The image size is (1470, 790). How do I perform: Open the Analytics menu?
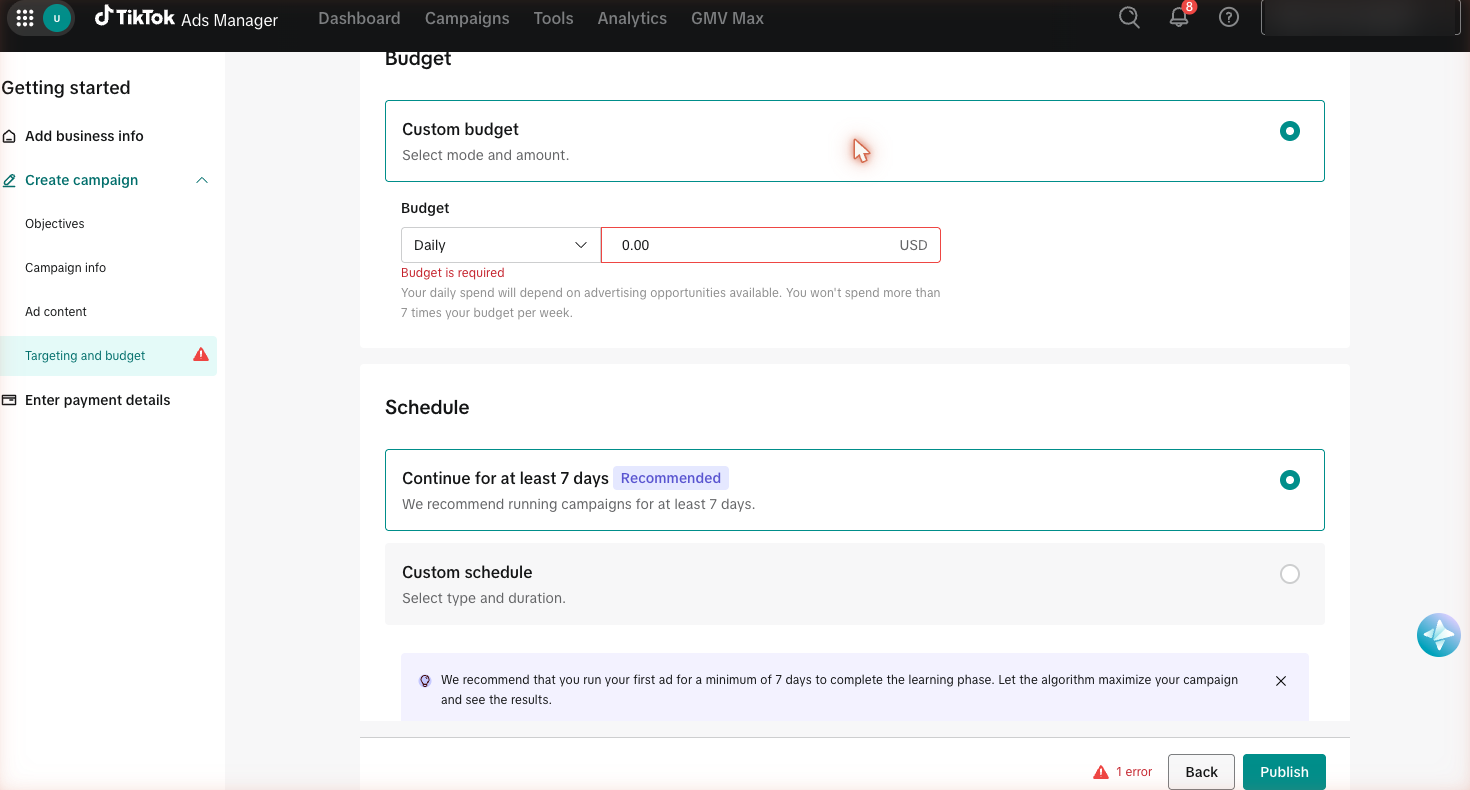pos(632,18)
